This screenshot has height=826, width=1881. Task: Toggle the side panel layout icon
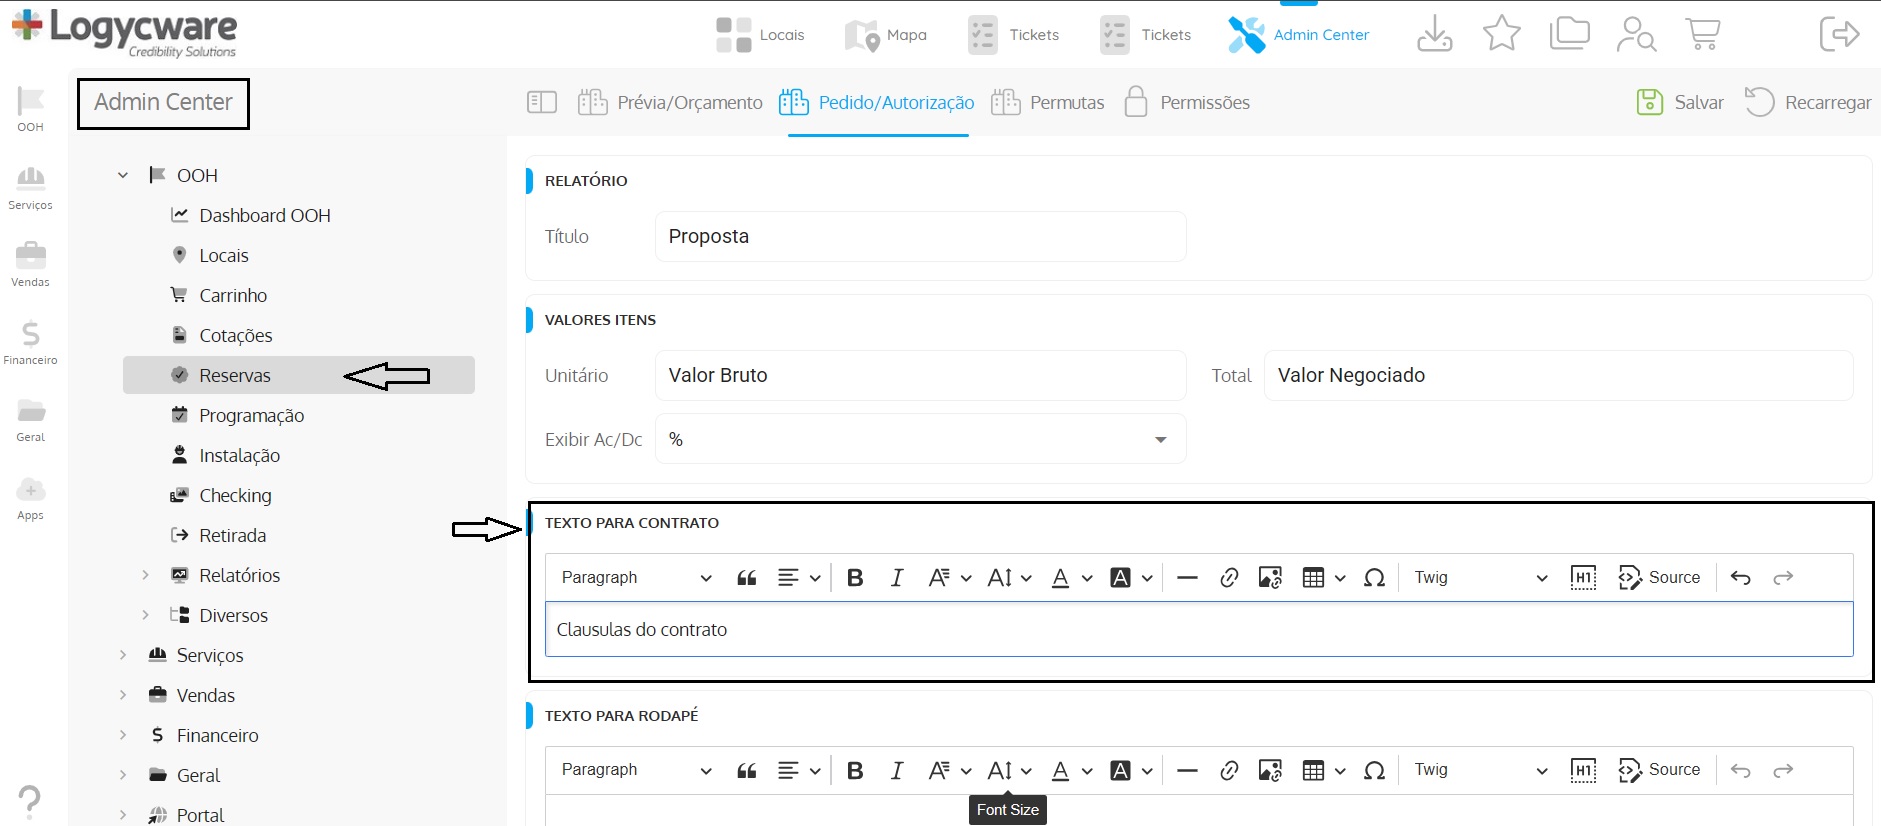(x=541, y=102)
